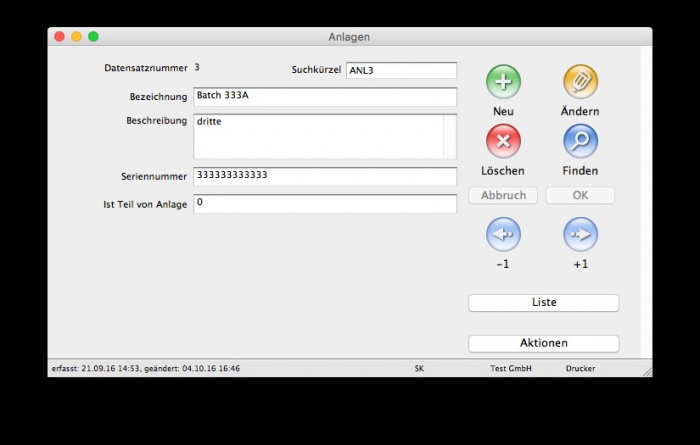The image size is (700, 445).
Task: Open the Aktionen button
Action: tap(543, 343)
